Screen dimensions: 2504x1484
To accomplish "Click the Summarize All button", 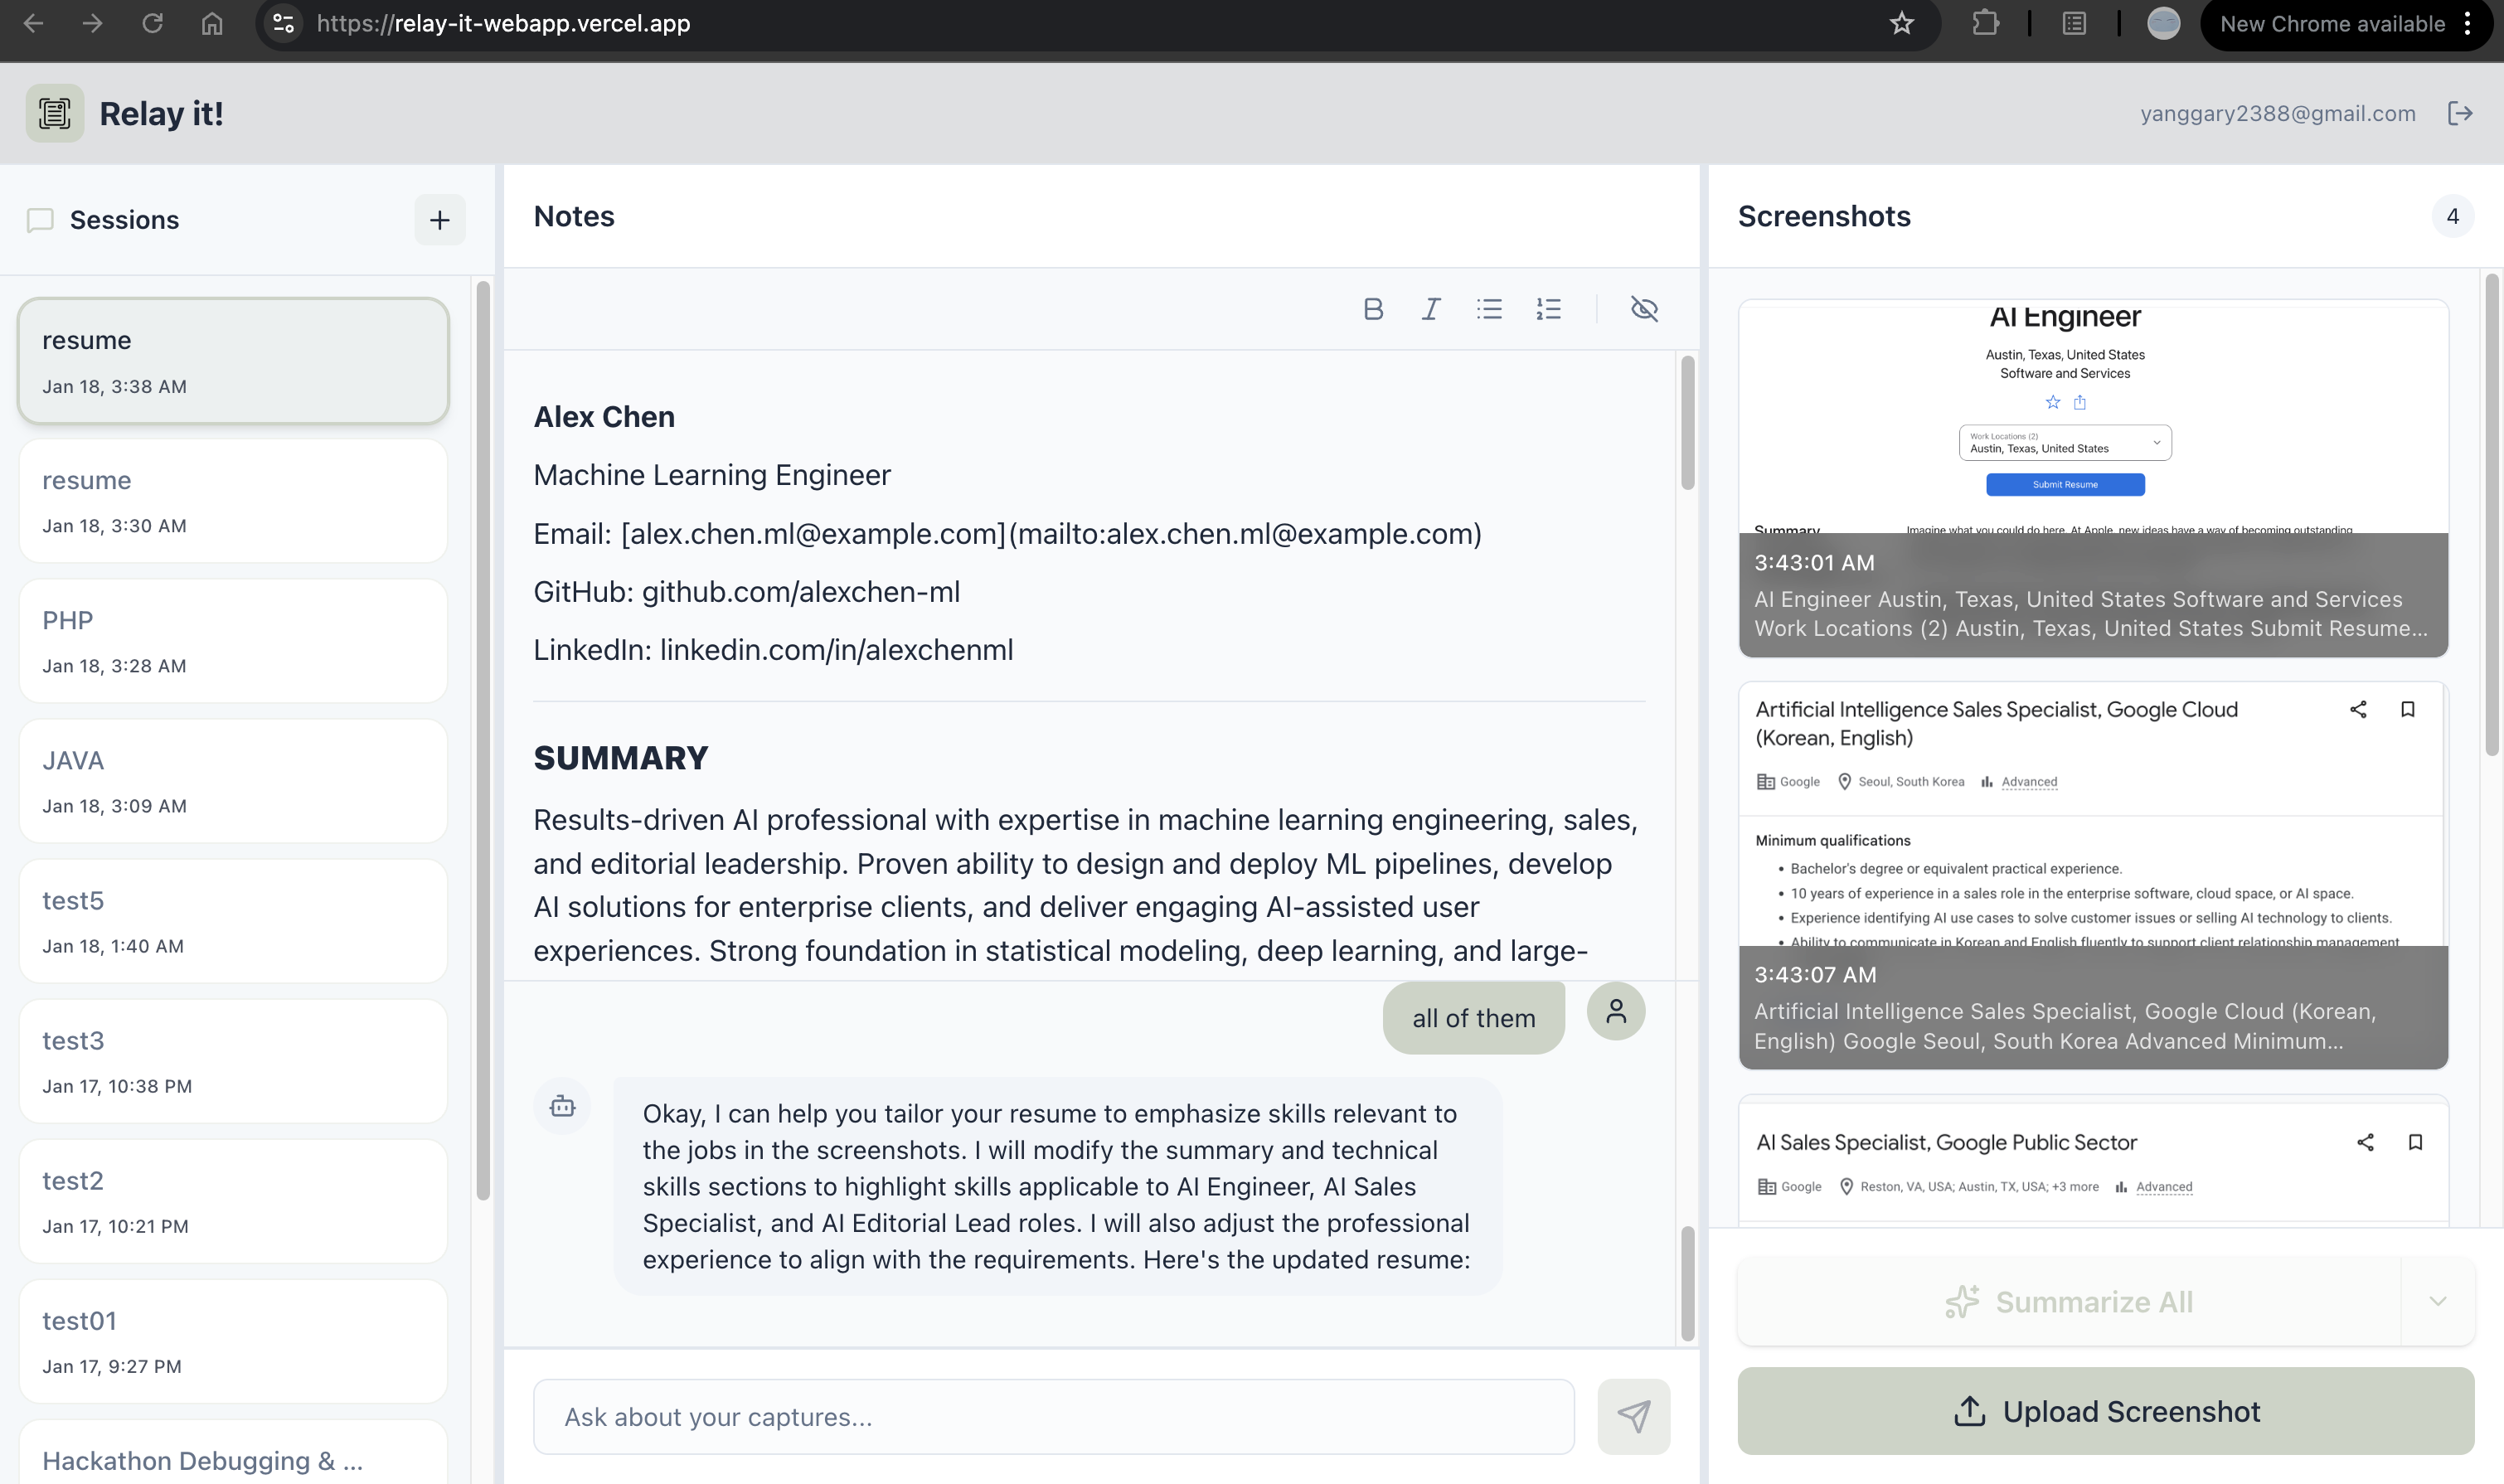I will click(2068, 1301).
